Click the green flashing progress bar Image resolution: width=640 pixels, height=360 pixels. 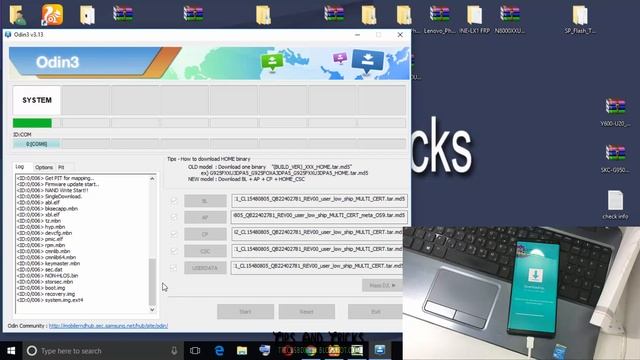32,123
